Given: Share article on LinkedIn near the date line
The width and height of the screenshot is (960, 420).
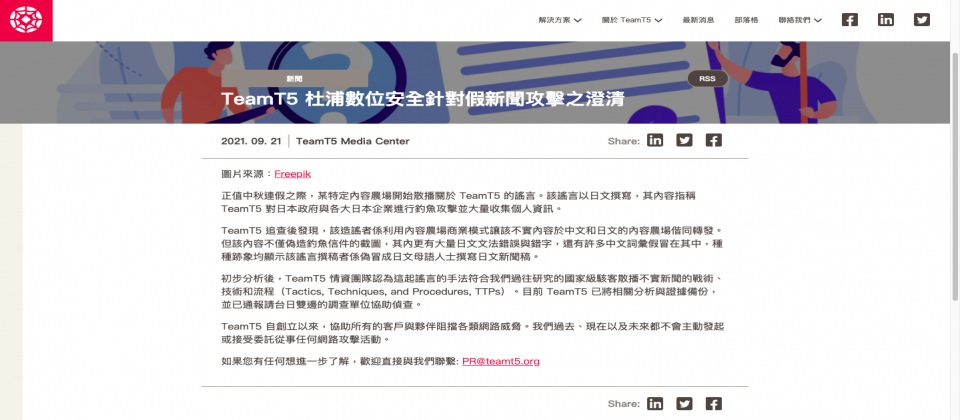Looking at the screenshot, I should coord(655,140).
